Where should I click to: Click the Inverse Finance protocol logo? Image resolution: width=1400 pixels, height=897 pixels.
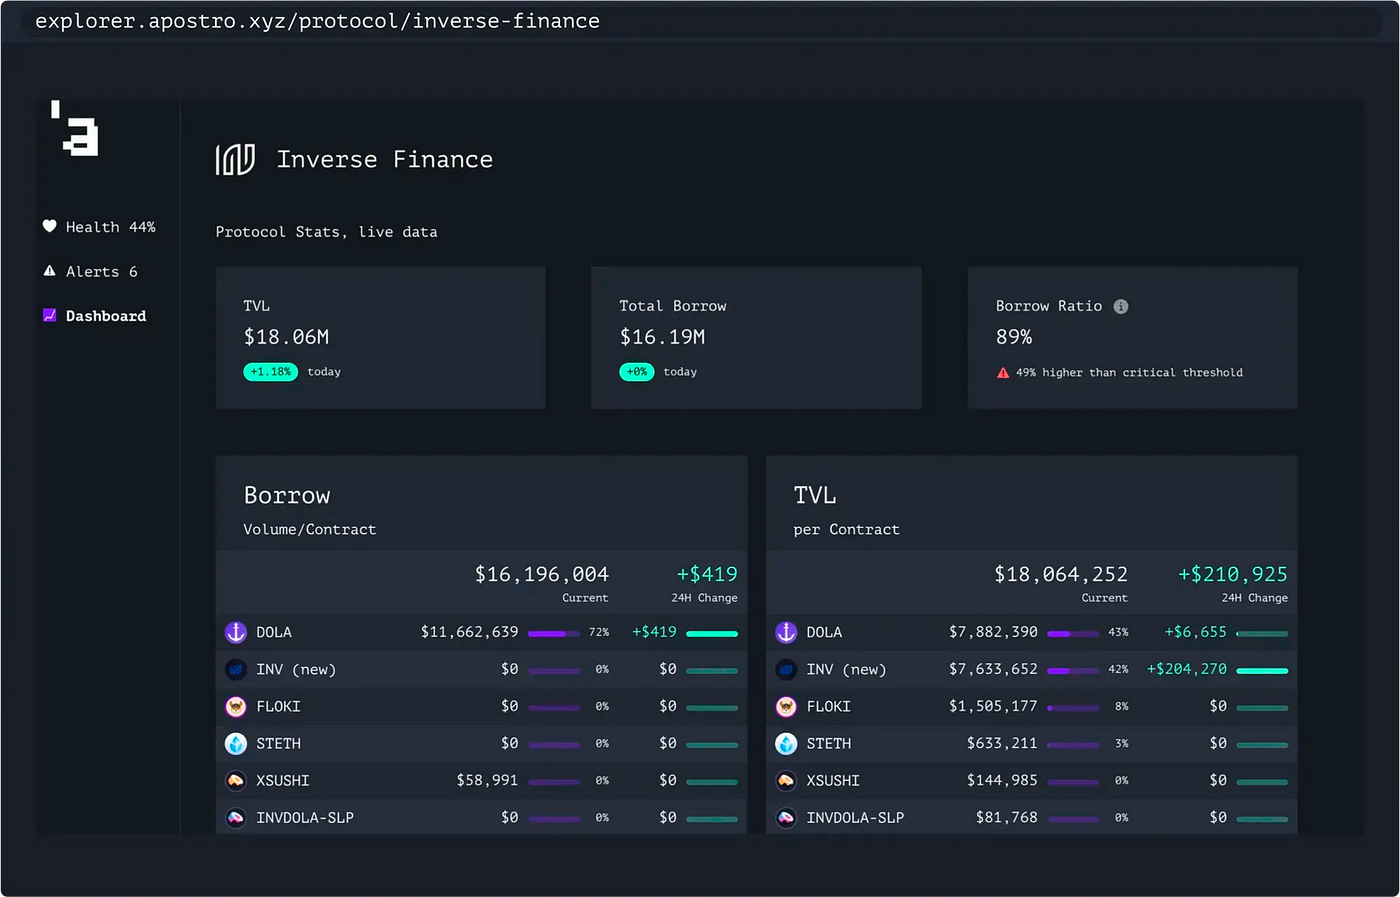coord(235,158)
